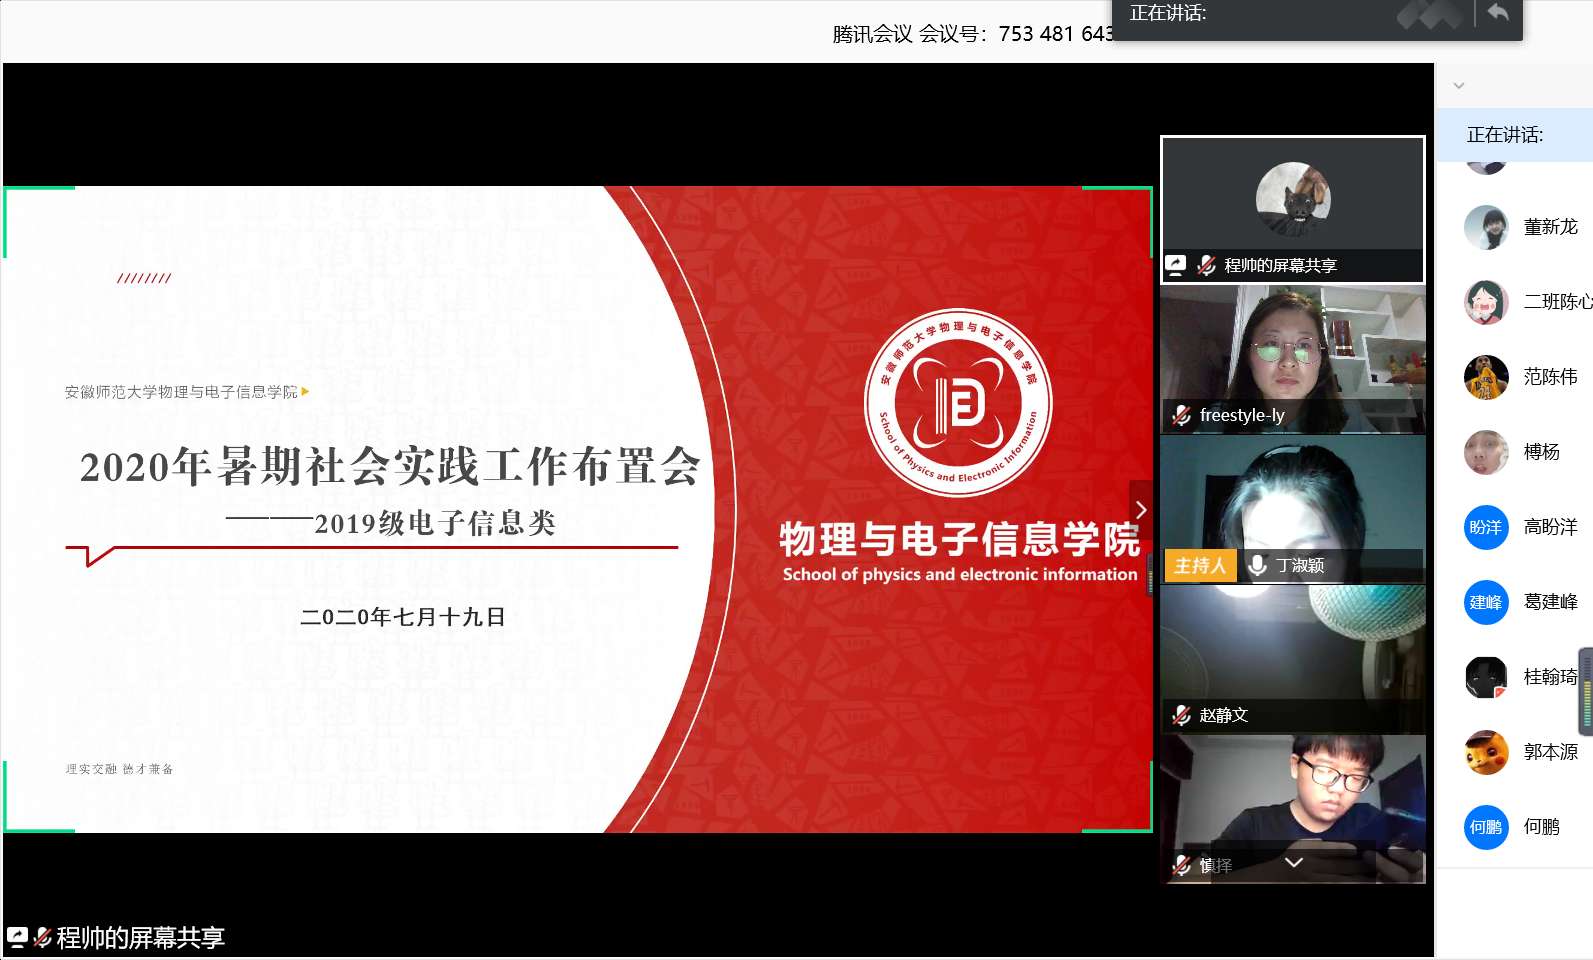Select the freestyle-ly video tile
Viewport: 1593px width, 960px height.
[1293, 359]
